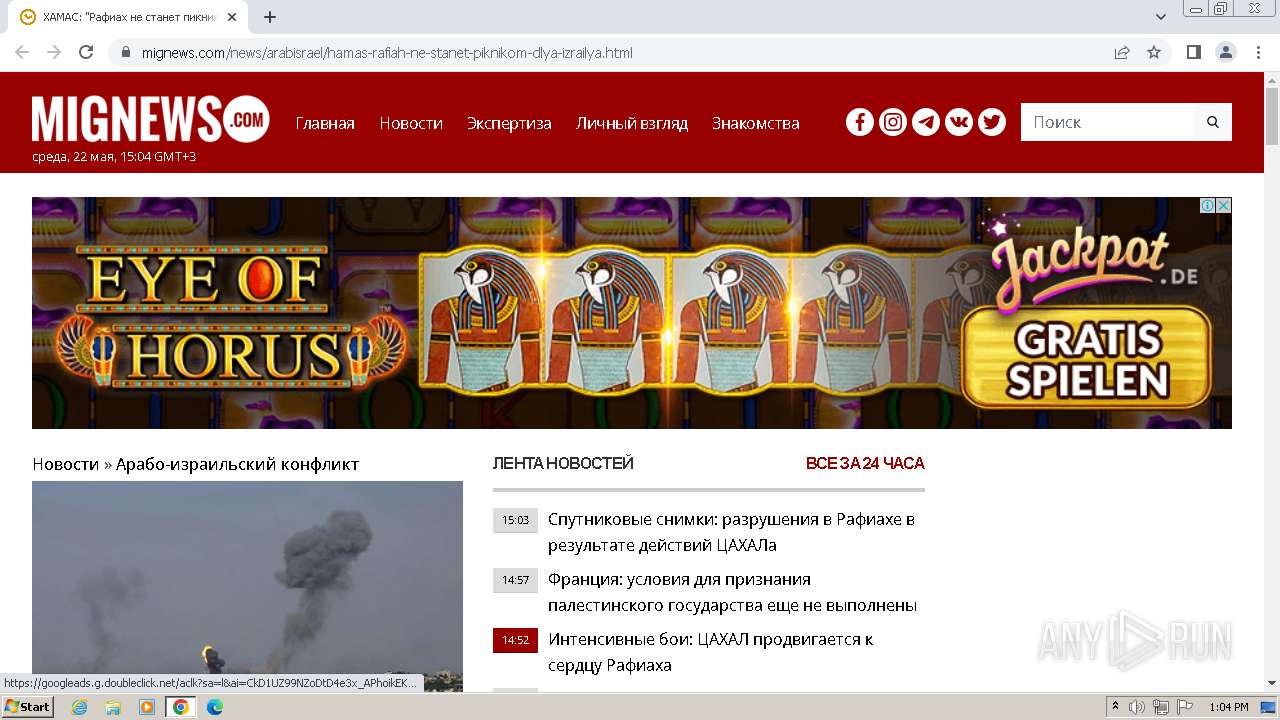
Task: Go to Главная menu item
Action: tap(325, 123)
